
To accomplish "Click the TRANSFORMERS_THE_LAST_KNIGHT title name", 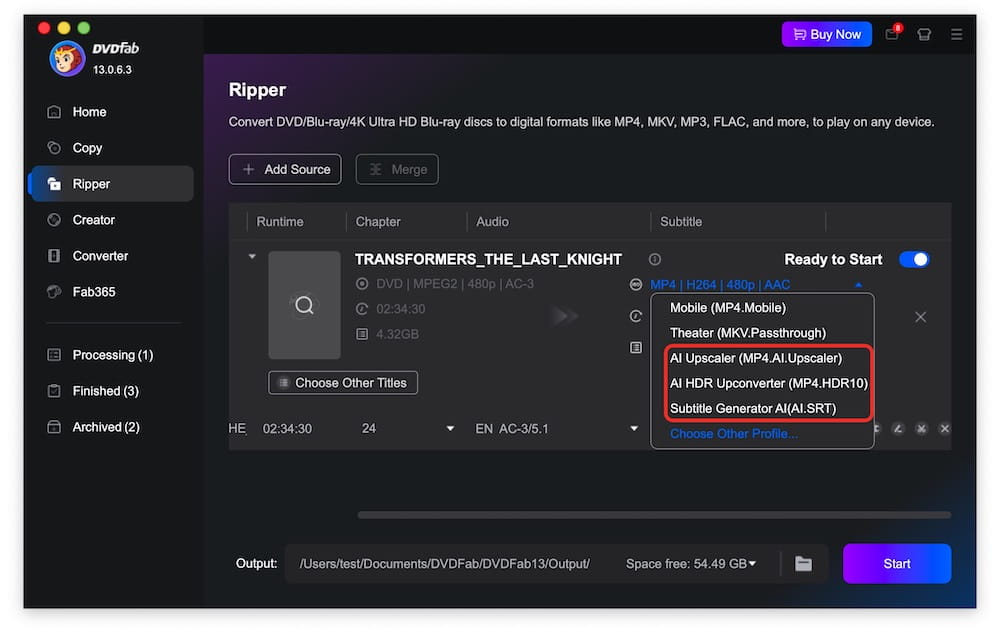I will coord(488,260).
